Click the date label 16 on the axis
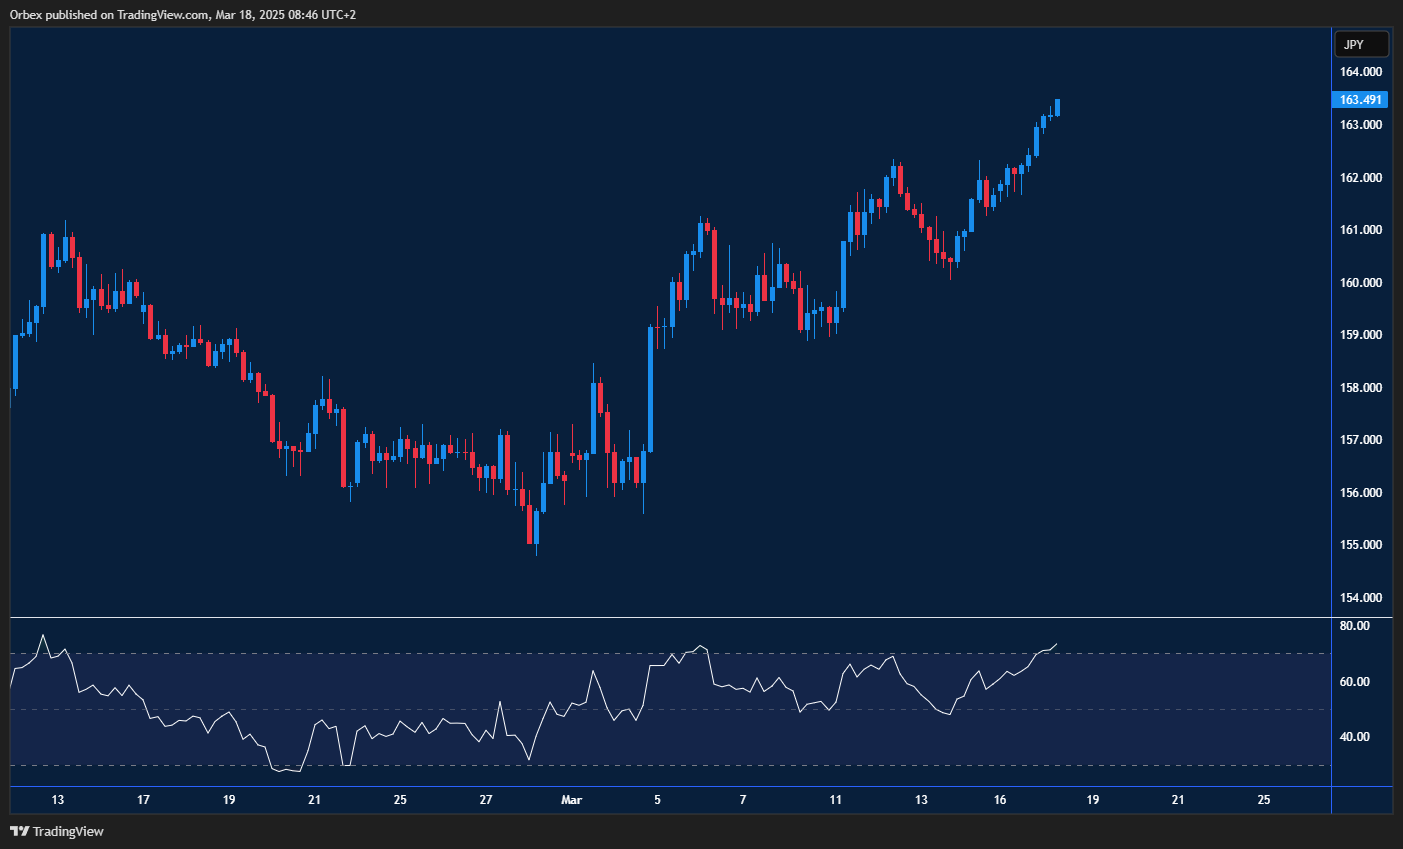This screenshot has width=1403, height=849. point(999,800)
